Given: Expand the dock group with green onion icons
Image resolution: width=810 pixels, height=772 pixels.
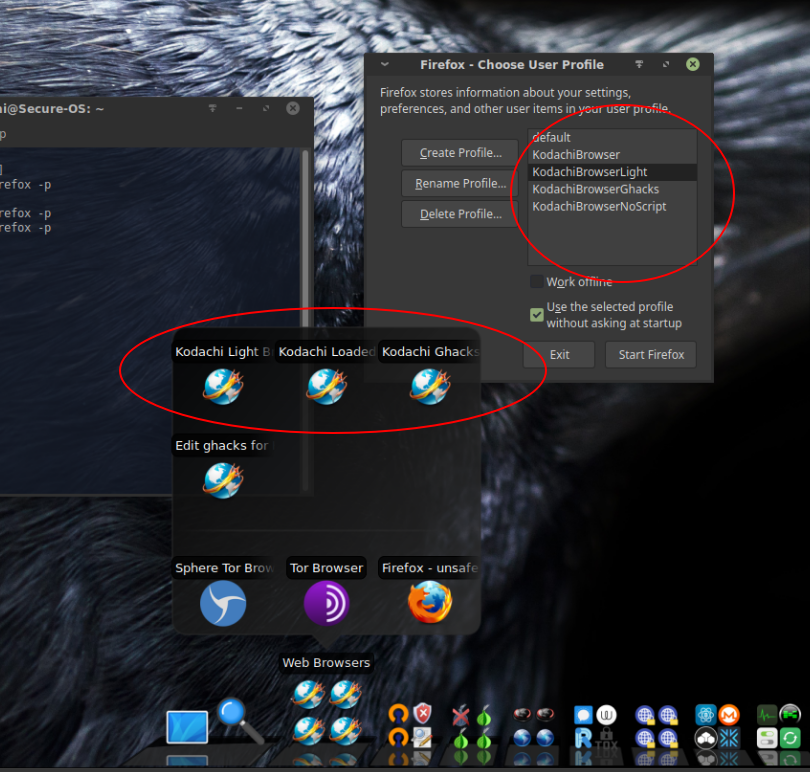Looking at the screenshot, I should (472, 727).
